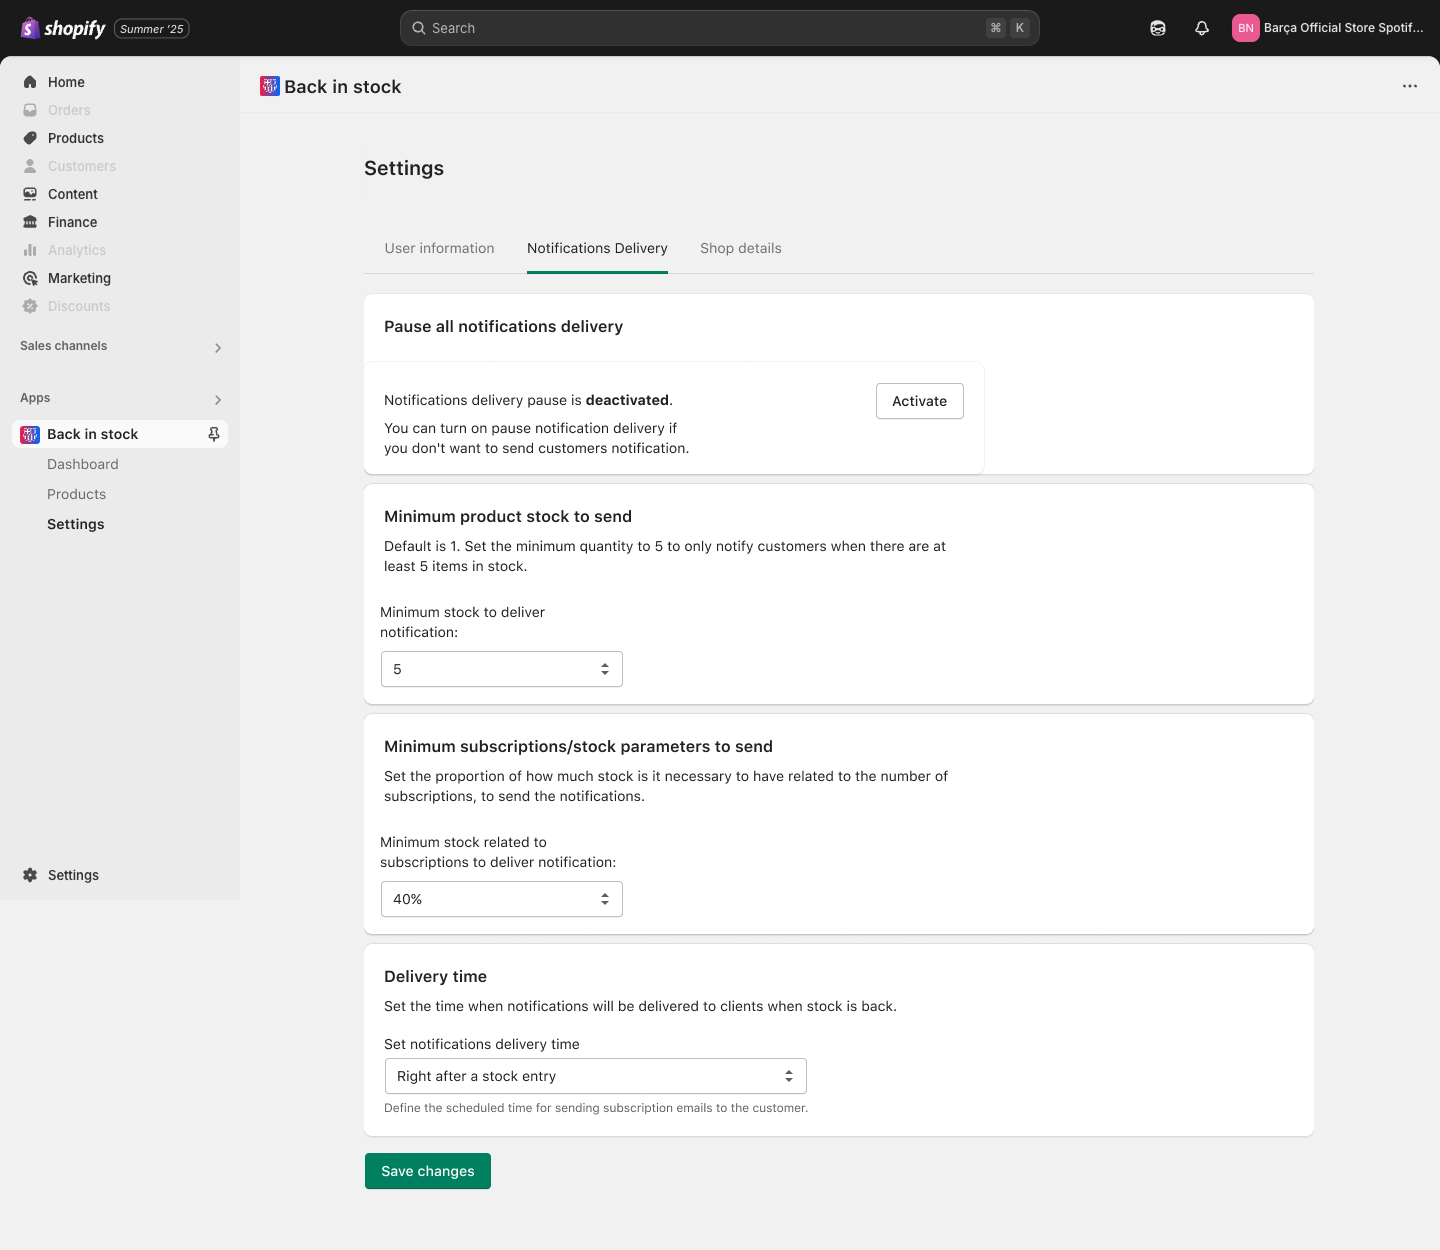
Task: Switch to the Shop details tab
Action: [x=741, y=248]
